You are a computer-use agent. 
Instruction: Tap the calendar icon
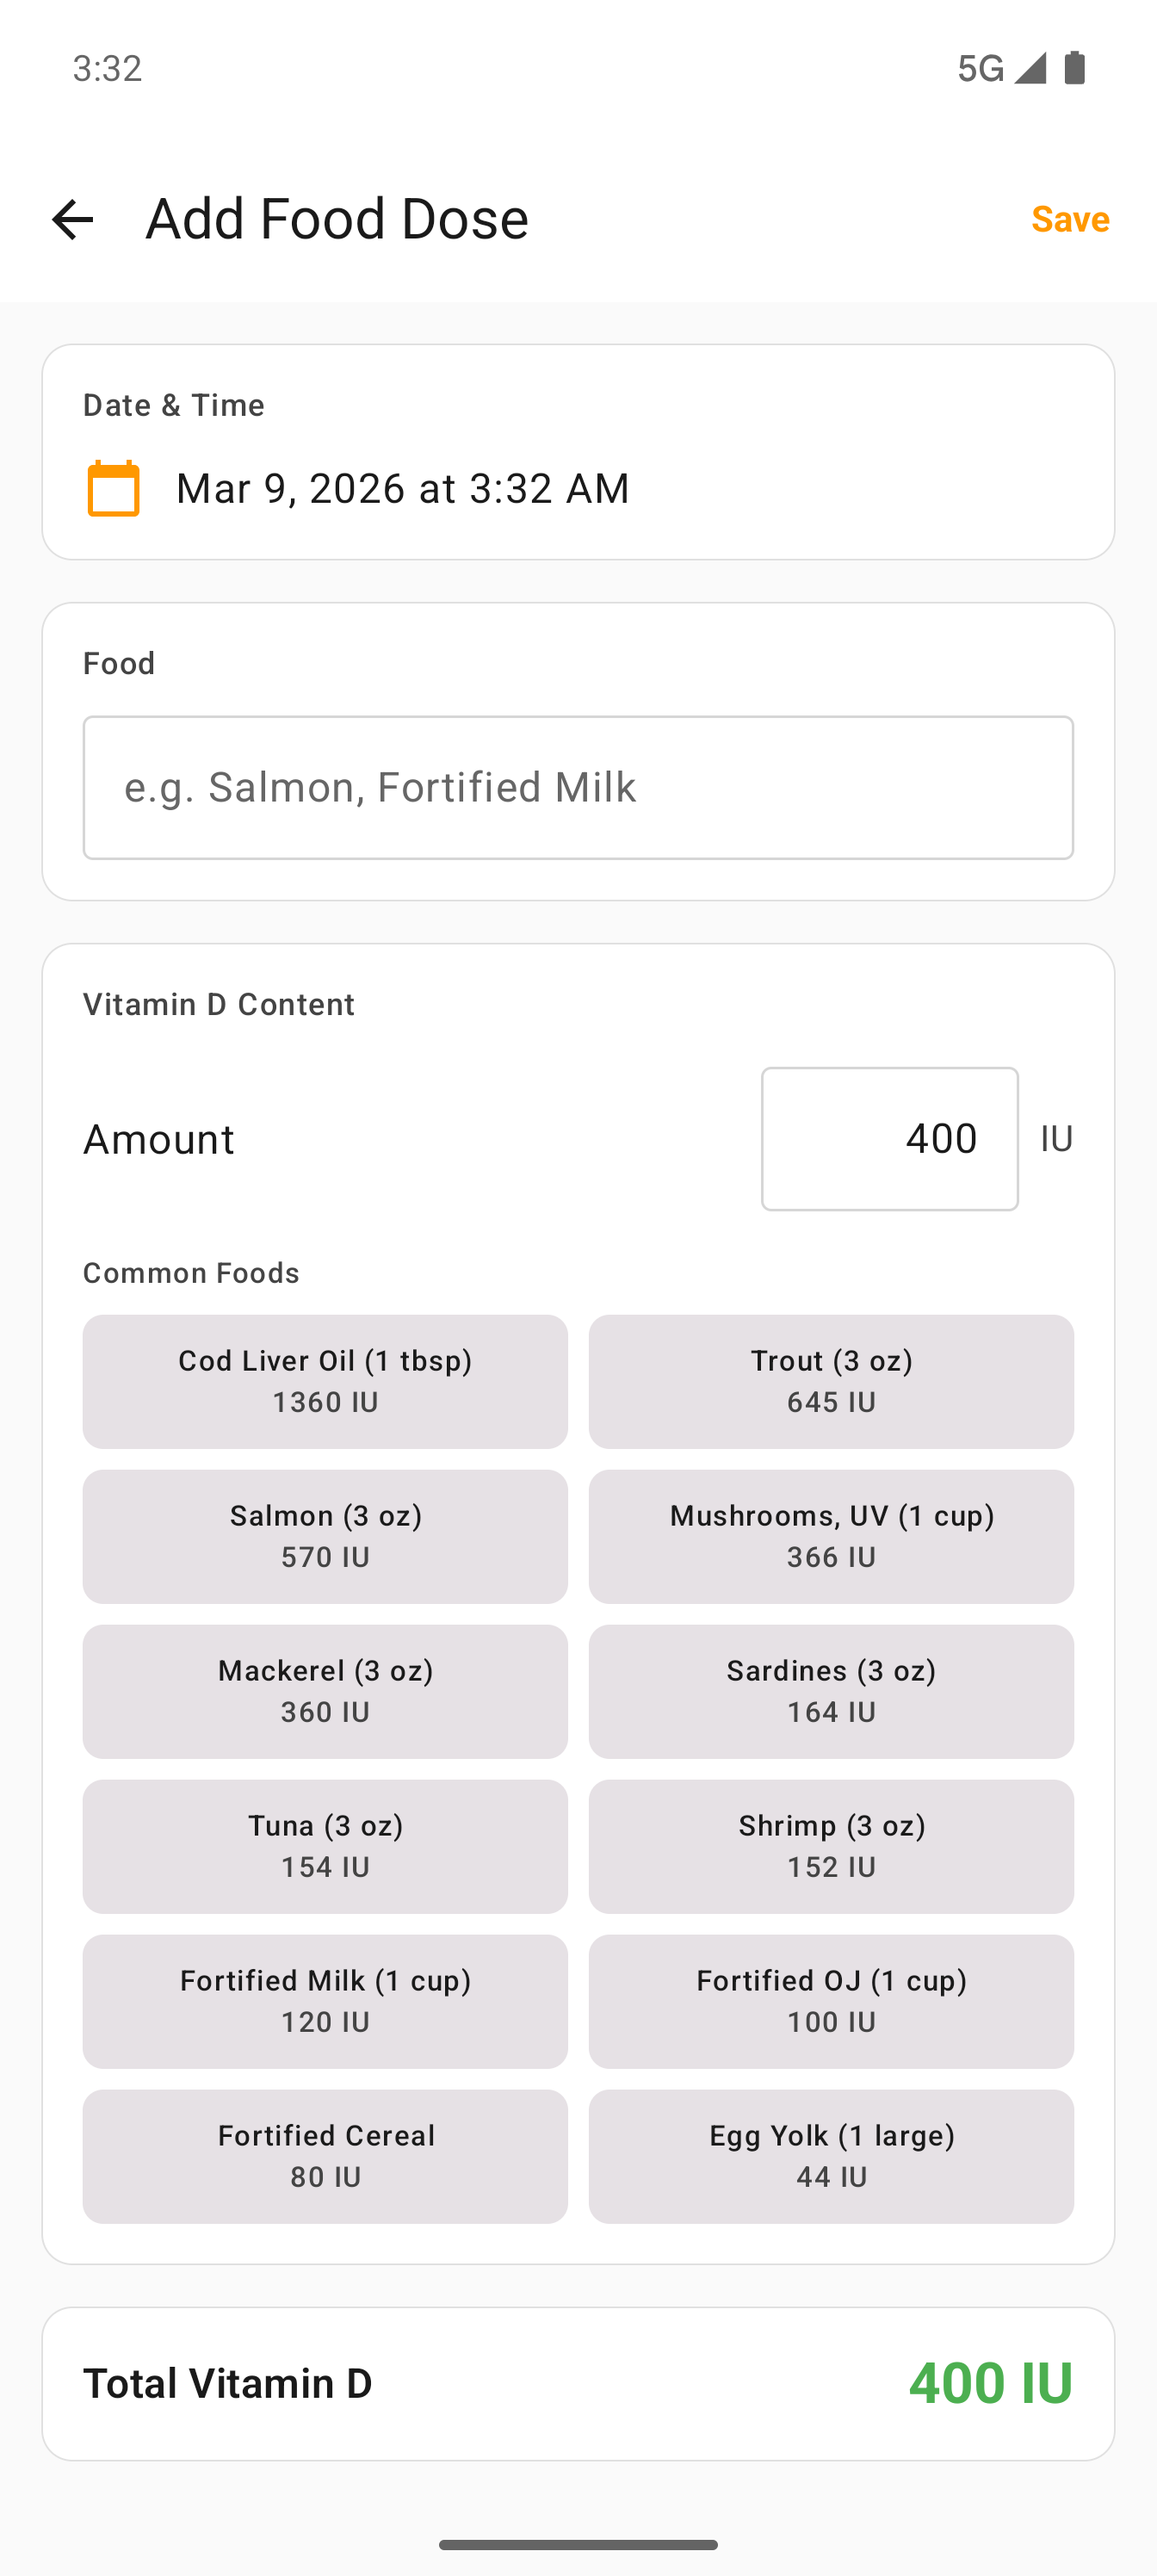click(113, 488)
